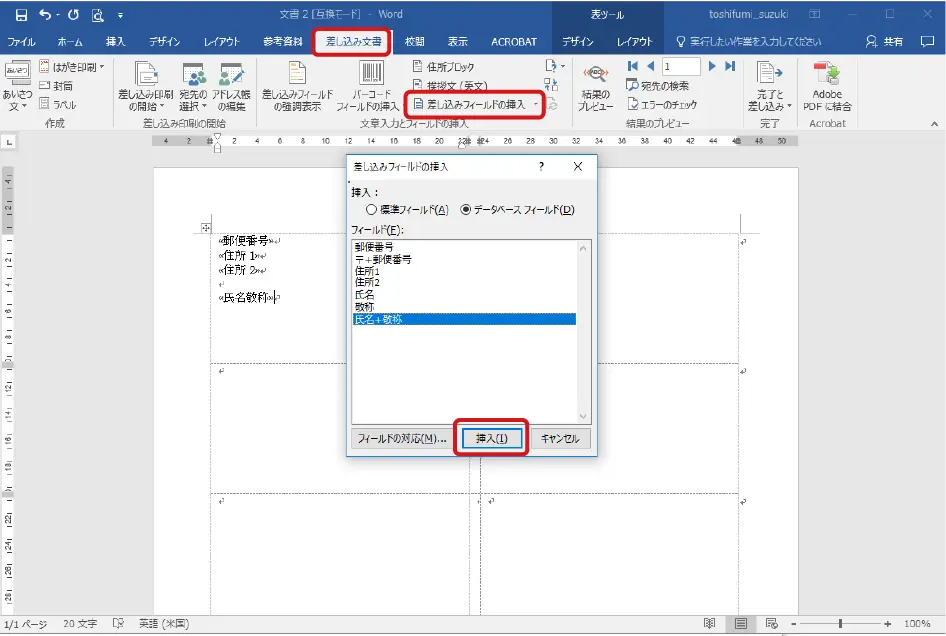946x636 pixels.
Task: Click the ribbon's Match Fields icon
Action: [x=551, y=85]
